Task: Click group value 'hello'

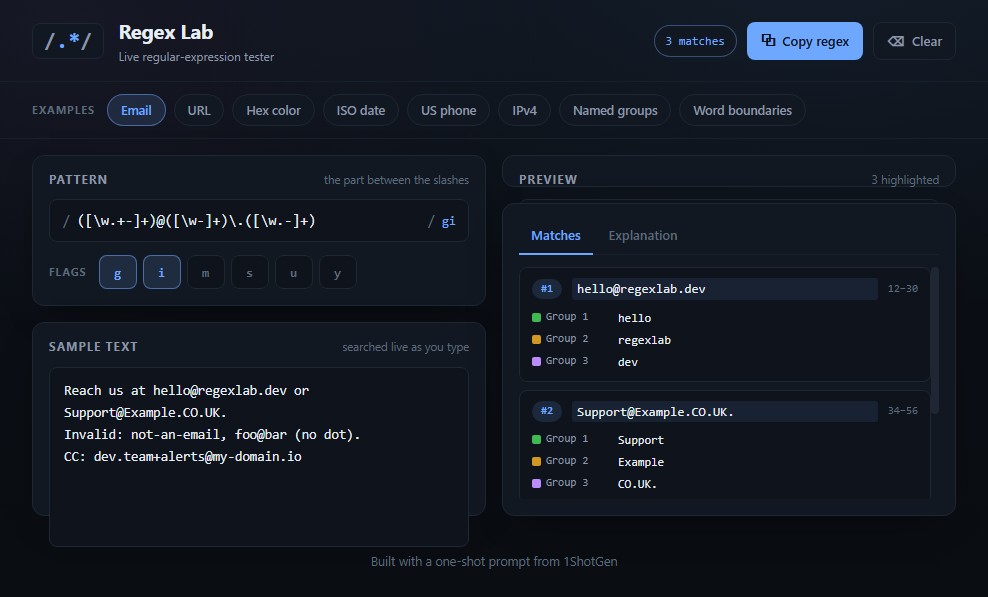Action: tap(635, 318)
